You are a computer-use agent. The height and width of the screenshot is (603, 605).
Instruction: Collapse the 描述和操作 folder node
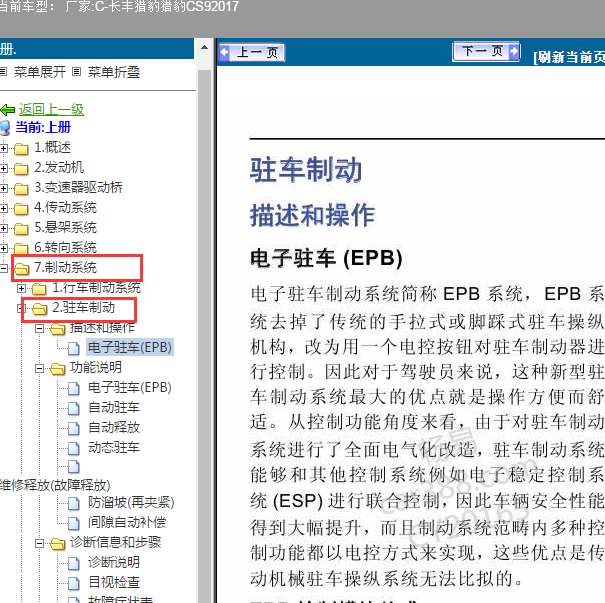pyautogui.click(x=39, y=328)
